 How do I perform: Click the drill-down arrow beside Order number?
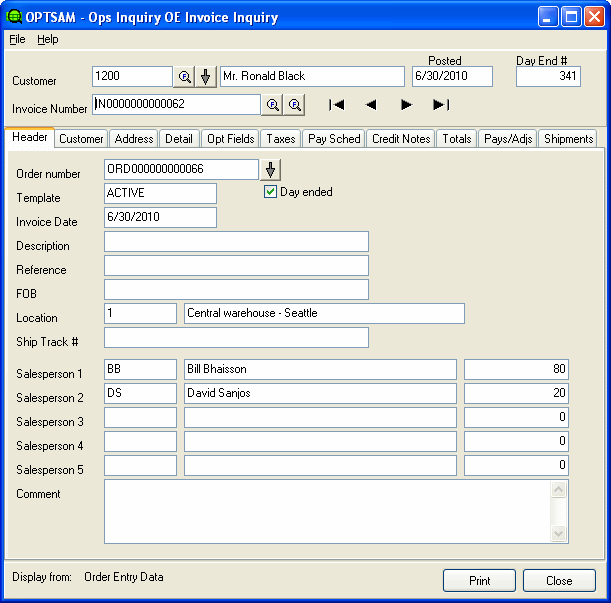click(271, 170)
